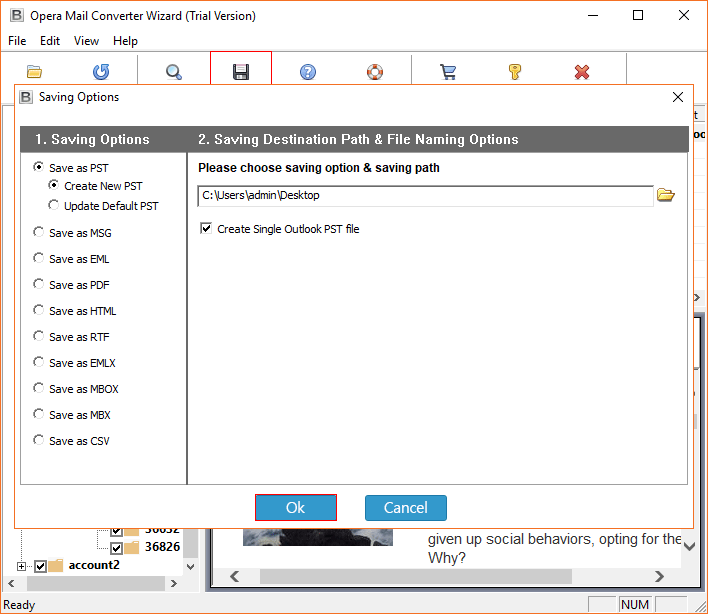Click the lifebuoy support icon
708x614 pixels.
[375, 72]
